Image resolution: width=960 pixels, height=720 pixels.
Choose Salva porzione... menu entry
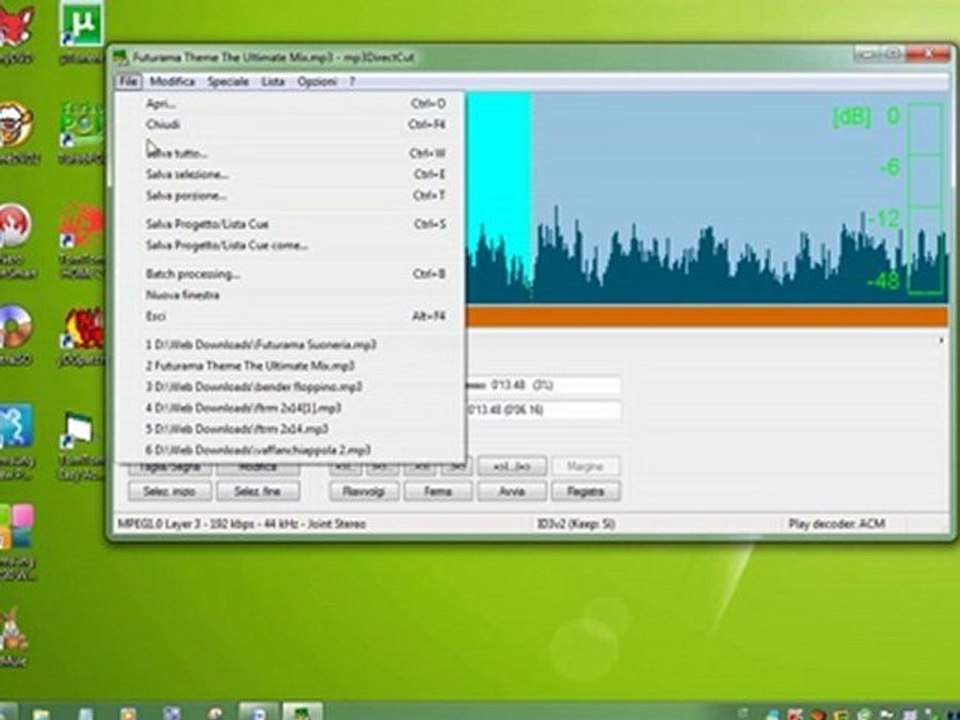[x=290, y=195]
